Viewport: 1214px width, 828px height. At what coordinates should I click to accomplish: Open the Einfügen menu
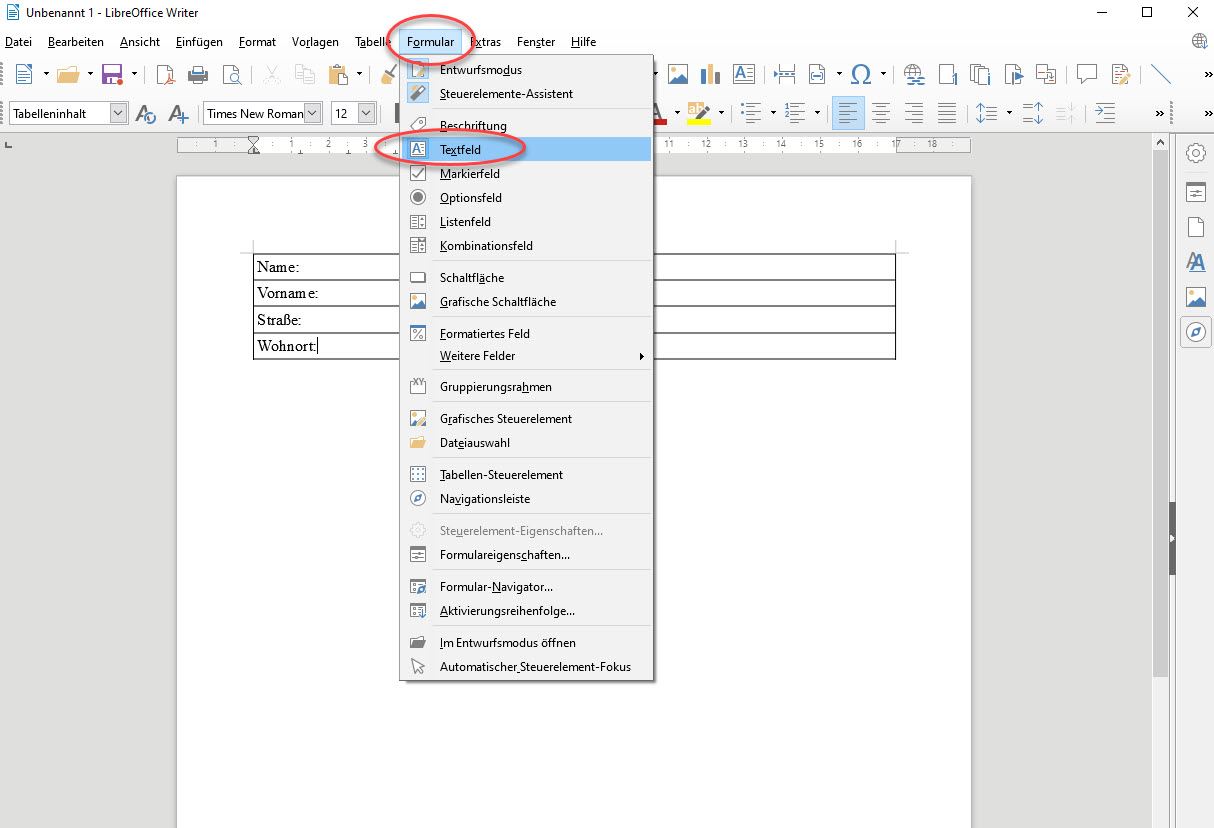pos(199,42)
